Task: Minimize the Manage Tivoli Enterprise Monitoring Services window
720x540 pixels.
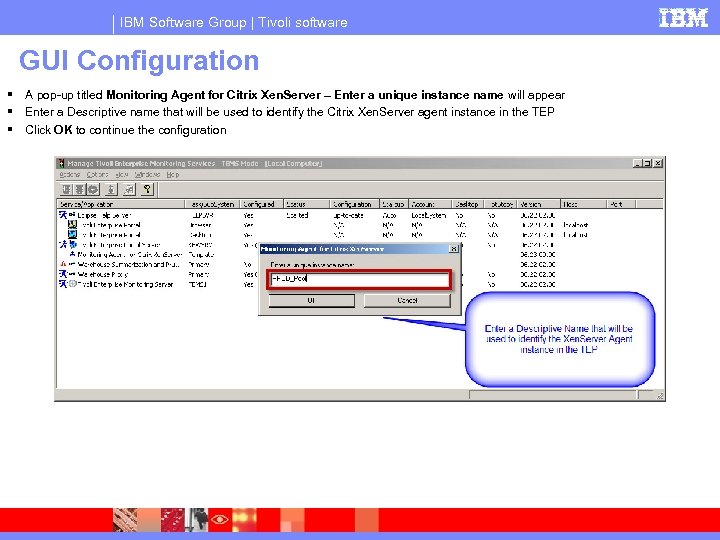Action: 637,163
